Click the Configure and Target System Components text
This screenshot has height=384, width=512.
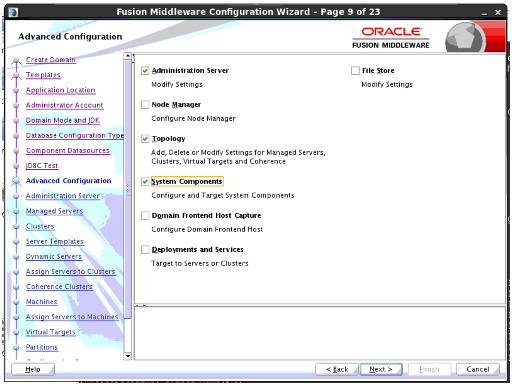pos(223,195)
